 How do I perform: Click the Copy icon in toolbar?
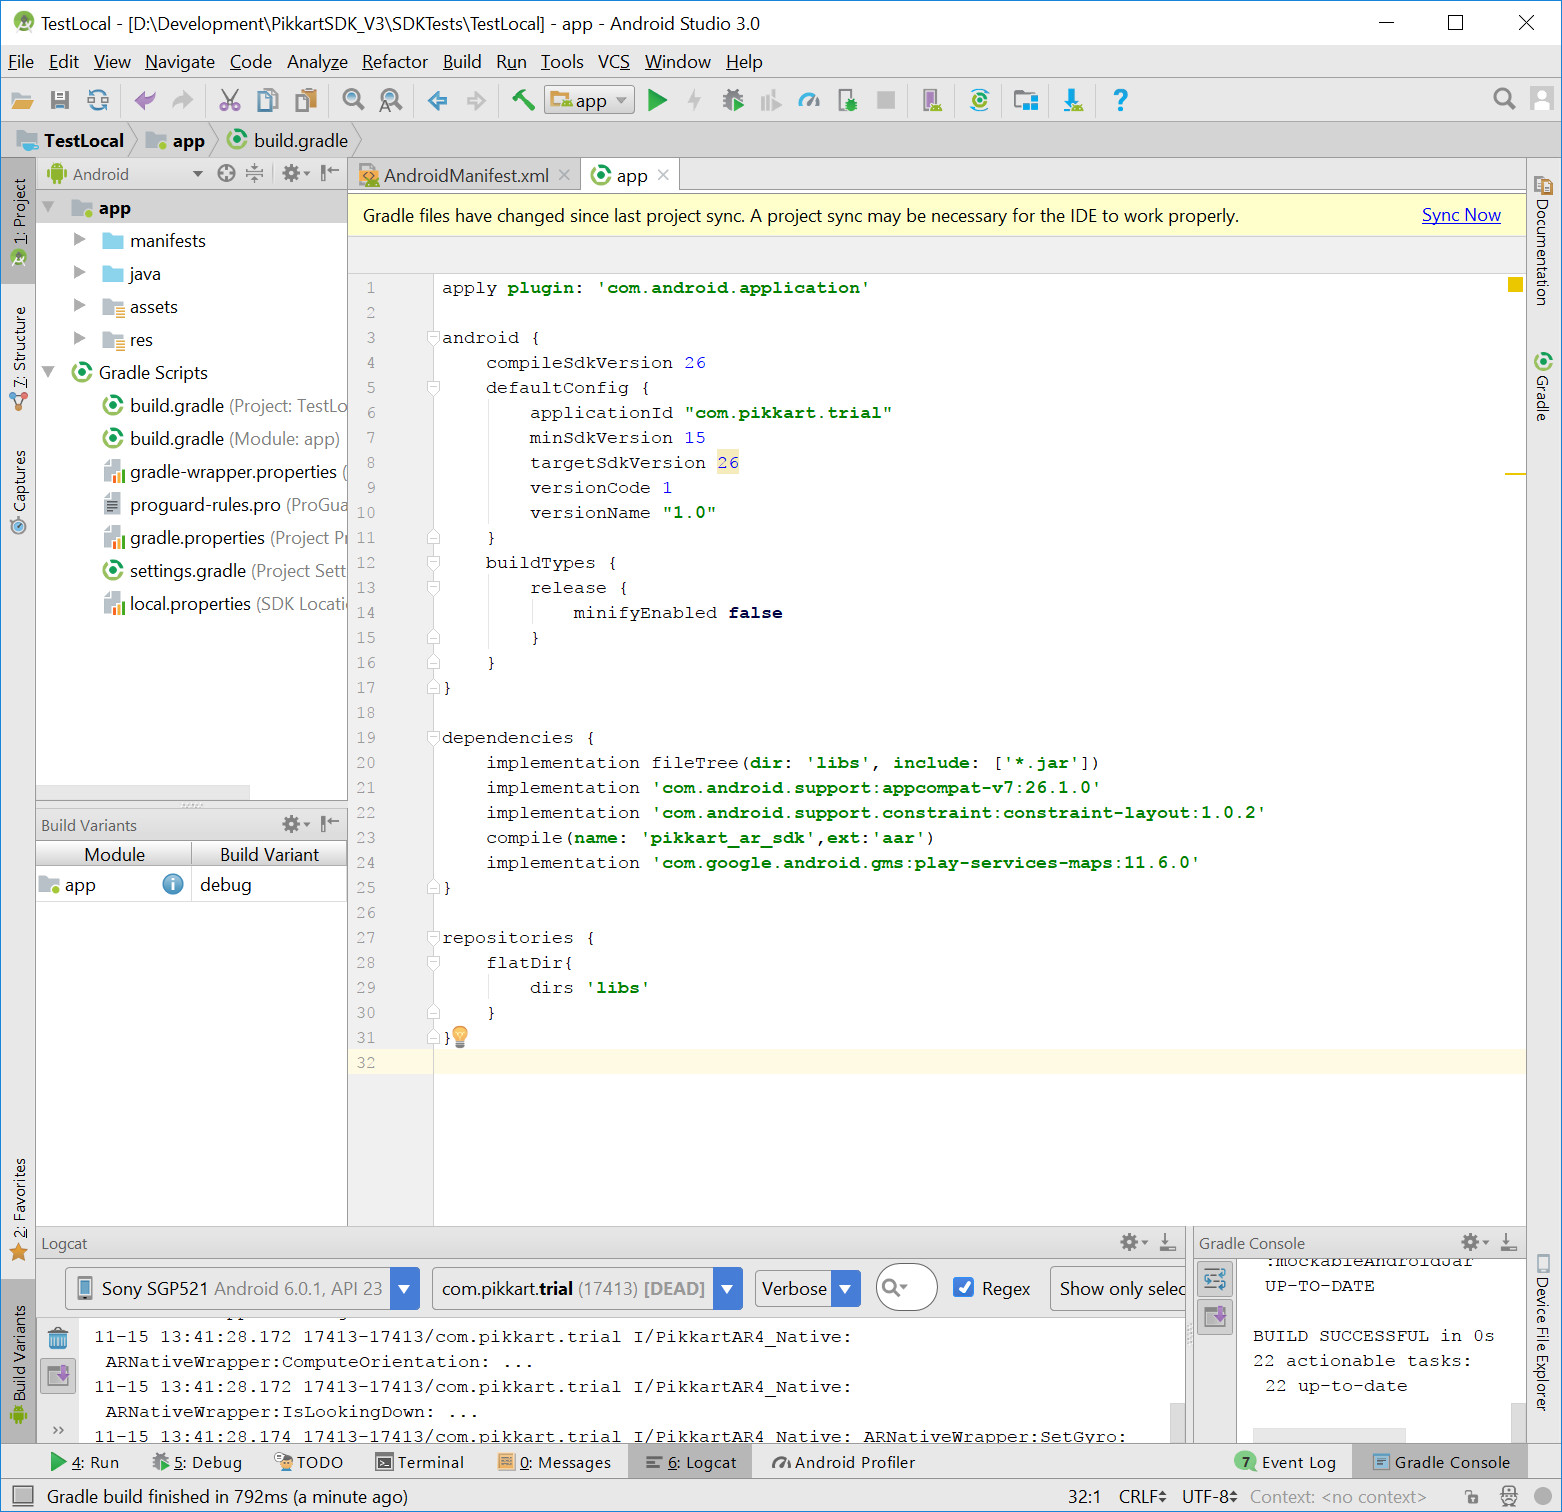(x=267, y=100)
